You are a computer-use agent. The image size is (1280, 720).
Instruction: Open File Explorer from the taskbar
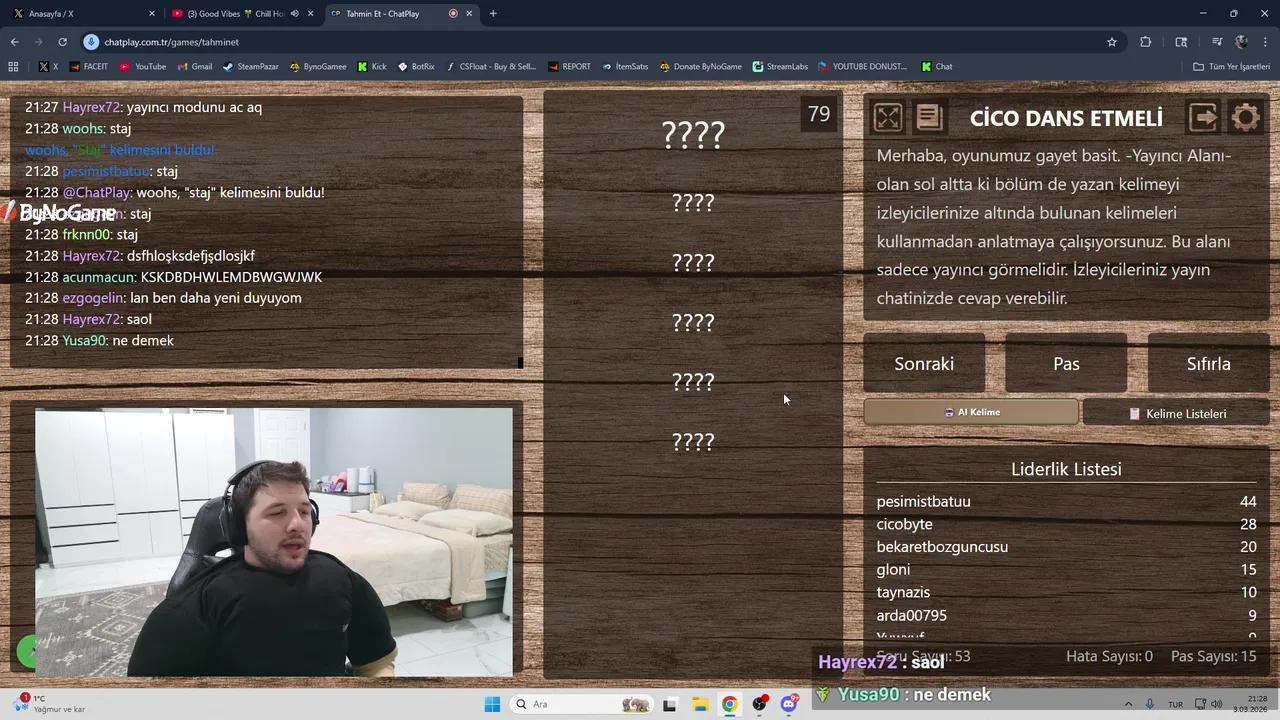pos(699,705)
